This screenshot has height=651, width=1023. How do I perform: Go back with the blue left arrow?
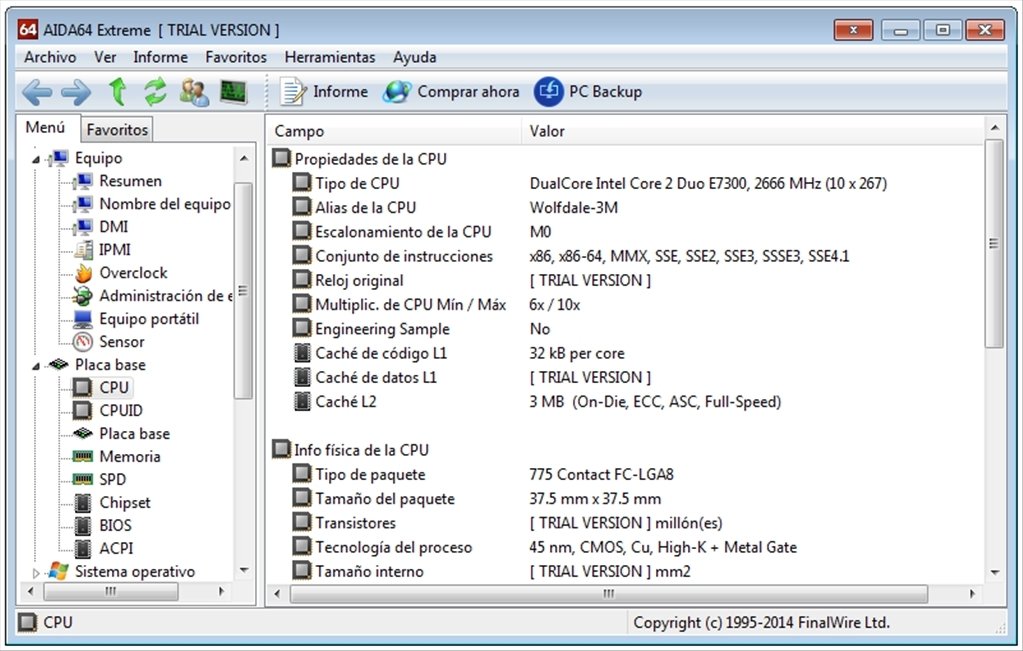point(37,92)
